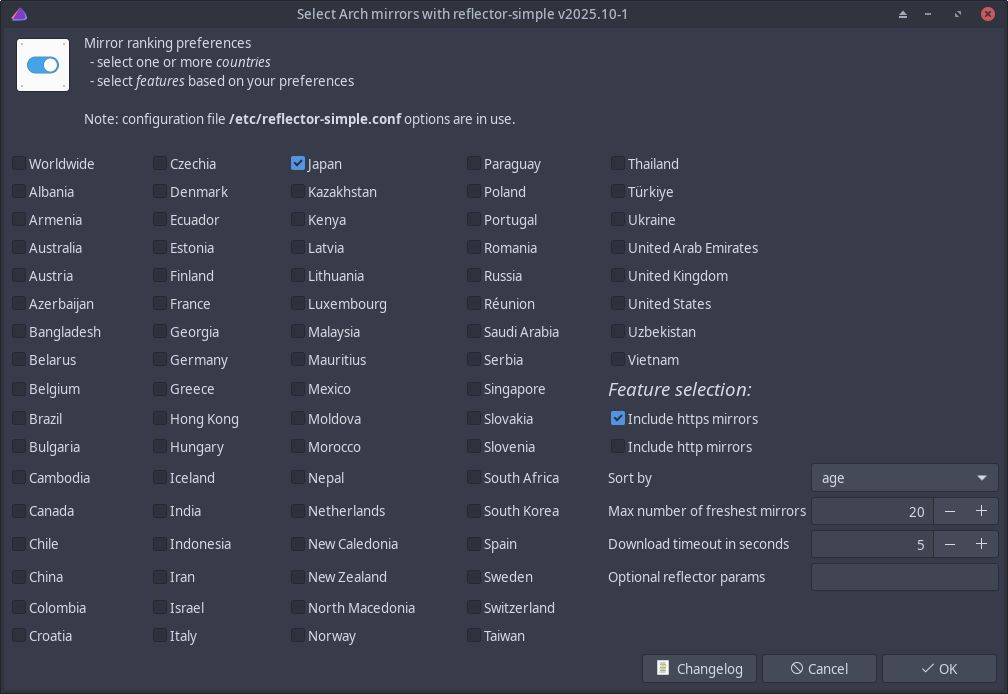Open the Sort by dropdown
This screenshot has width=1008, height=694.
[x=904, y=478]
